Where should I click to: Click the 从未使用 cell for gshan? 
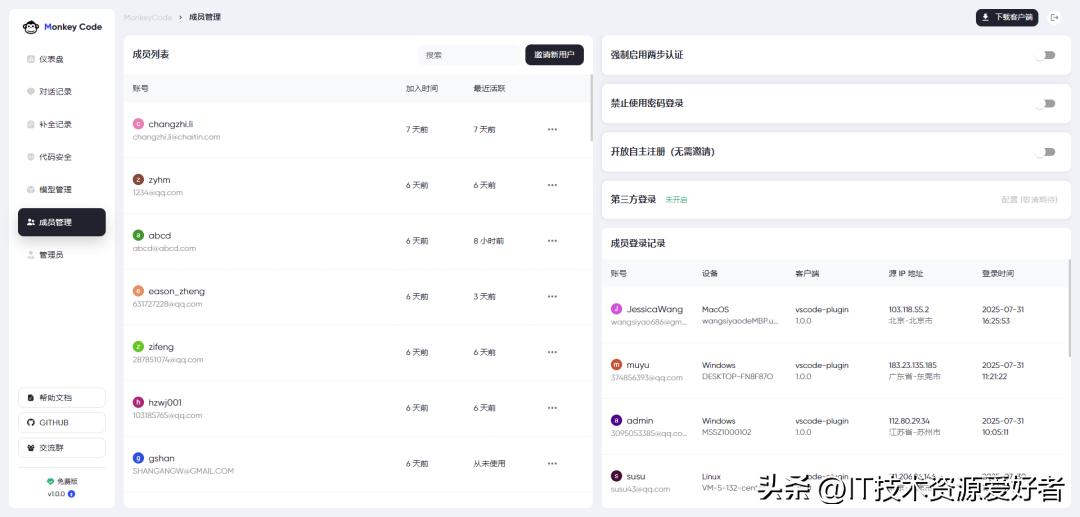(x=489, y=463)
